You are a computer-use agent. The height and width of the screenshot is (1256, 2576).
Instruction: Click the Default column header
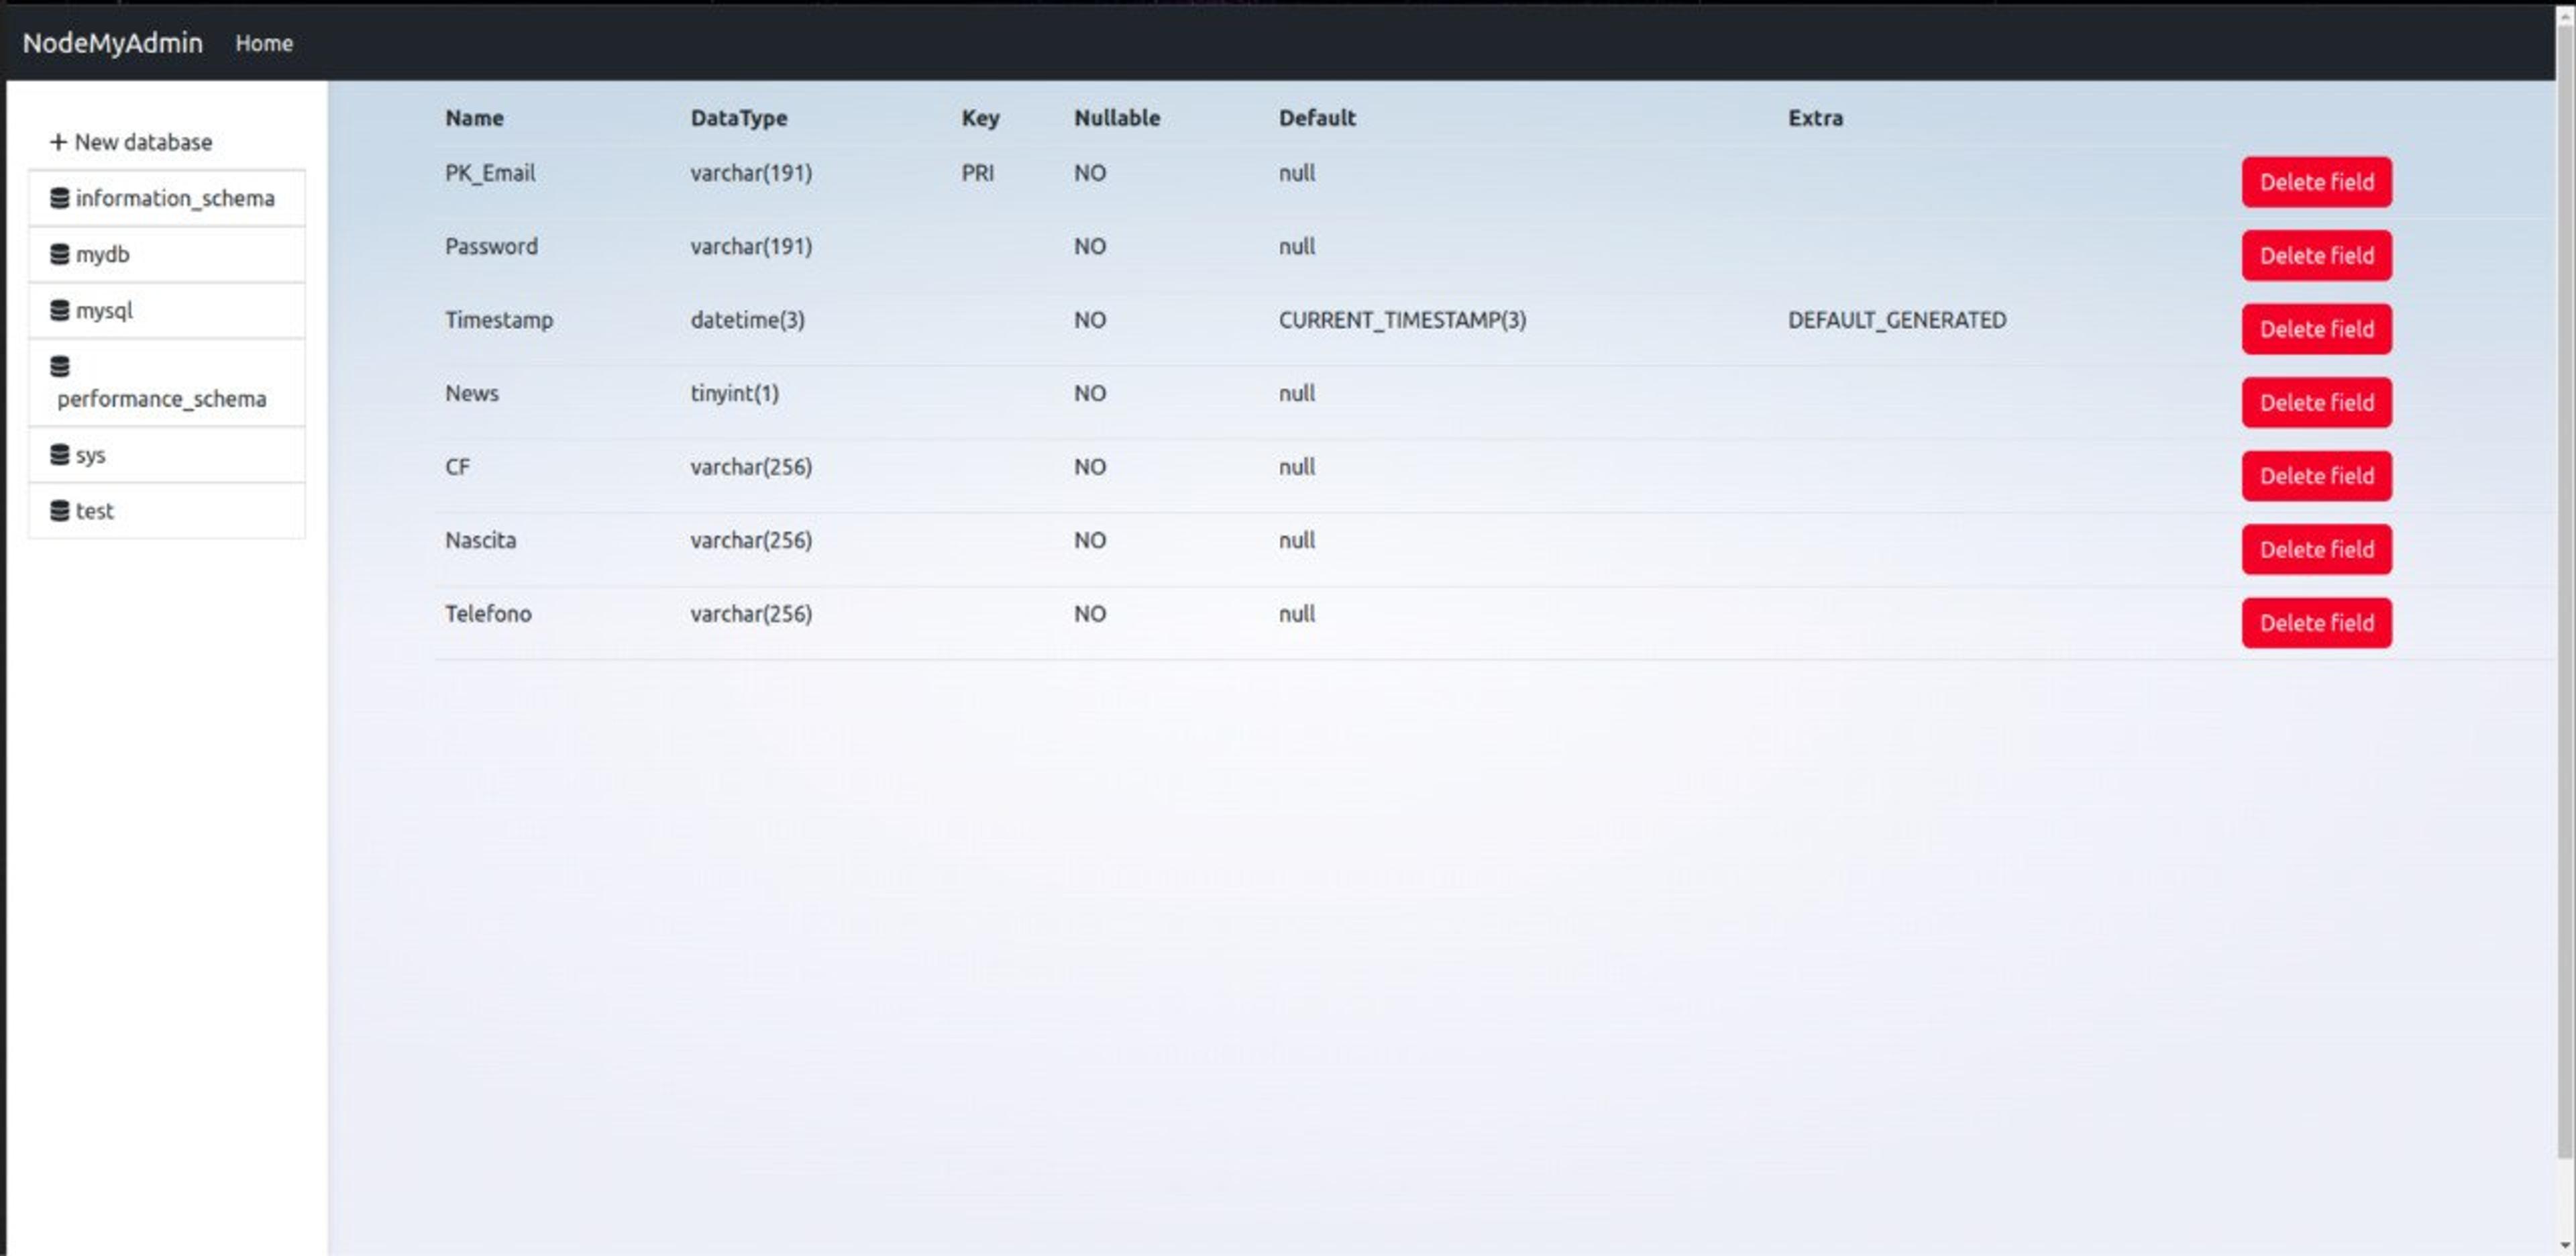point(1317,118)
